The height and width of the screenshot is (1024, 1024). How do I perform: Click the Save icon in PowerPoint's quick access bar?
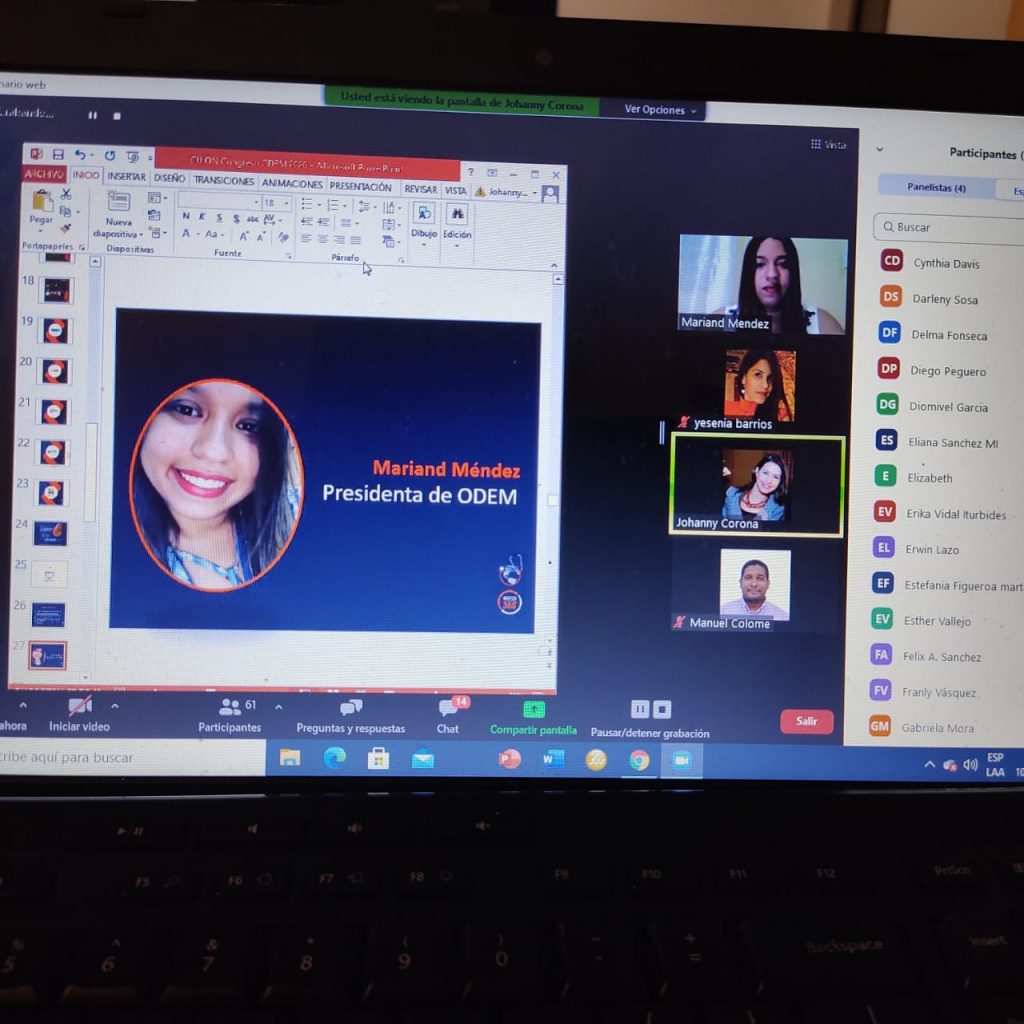click(x=58, y=154)
